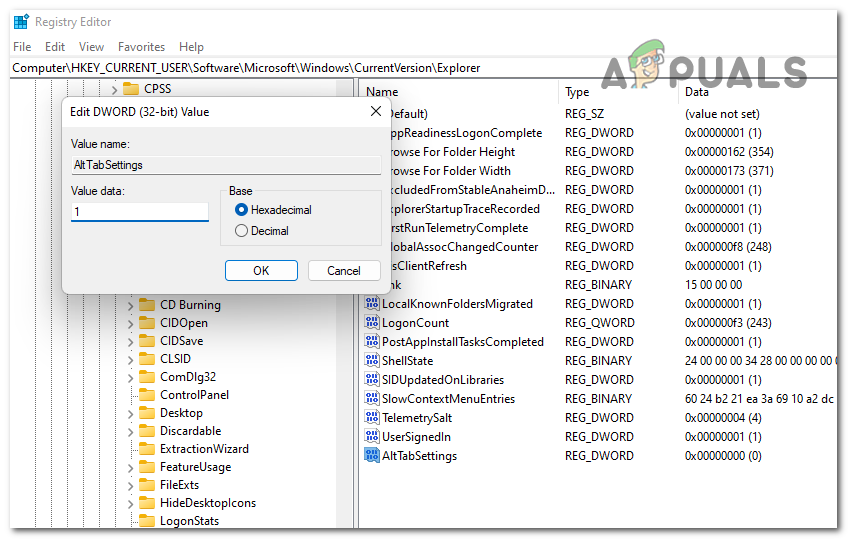The image size is (848, 539).
Task: Expand the HideDesktopIcons tree node
Action: (130, 504)
